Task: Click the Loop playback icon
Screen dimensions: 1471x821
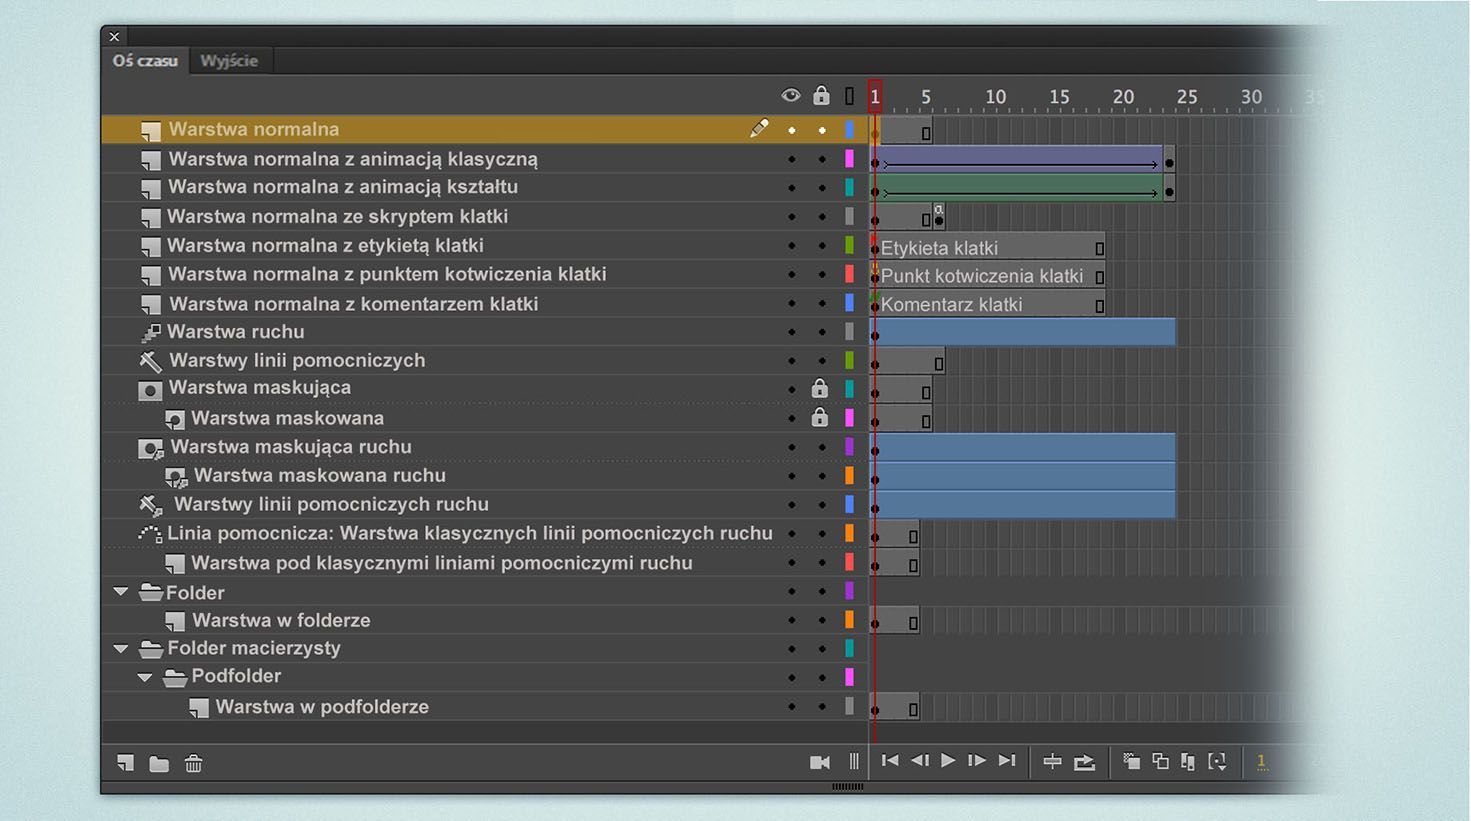Action: [x=1084, y=762]
